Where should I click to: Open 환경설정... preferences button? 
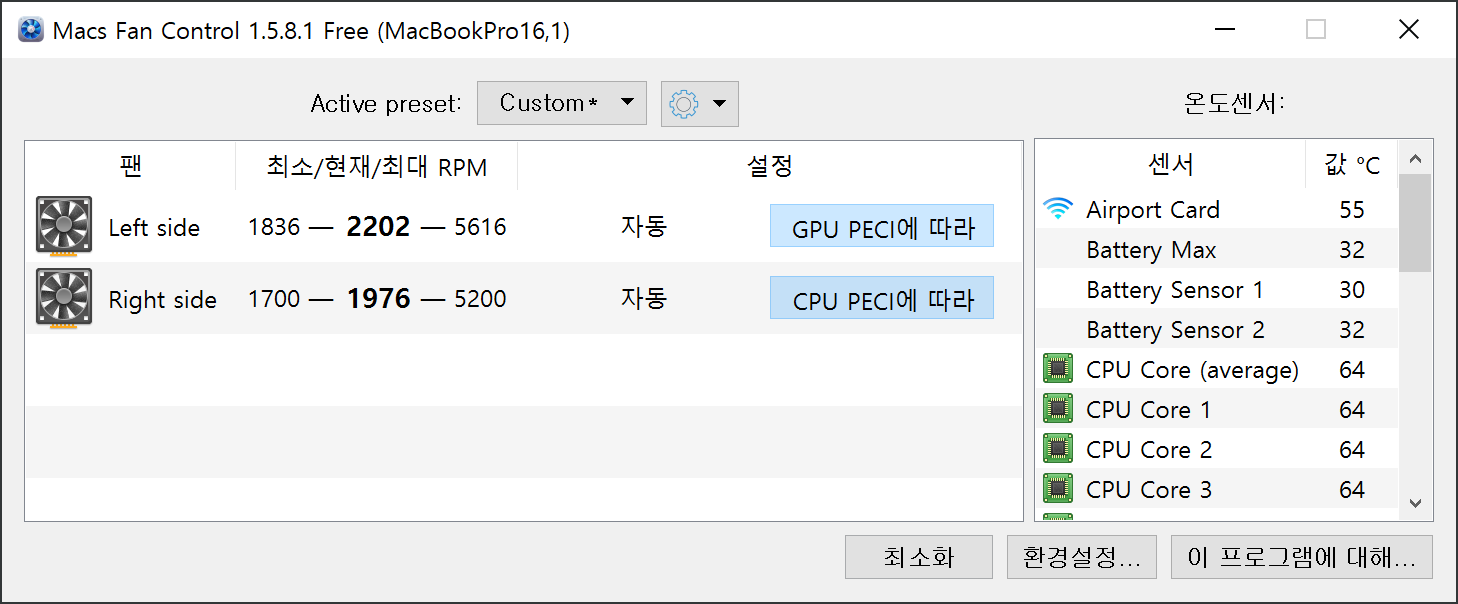[1082, 557]
